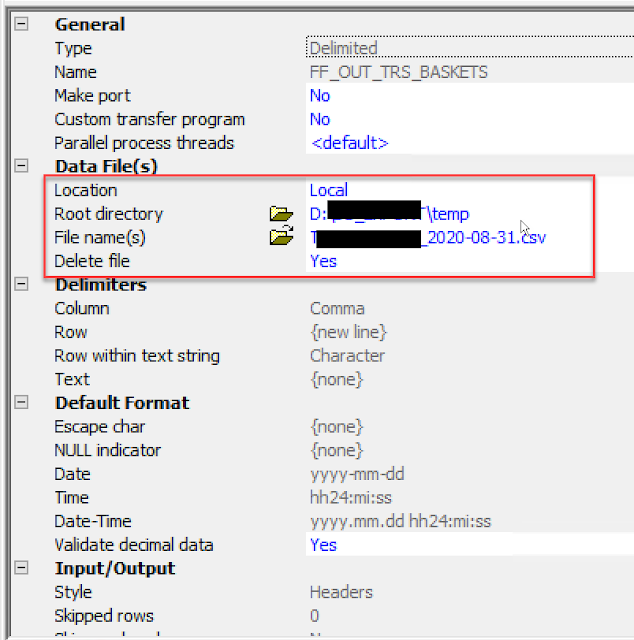Edit file name ending _2020-08-31.csv

tap(428, 238)
